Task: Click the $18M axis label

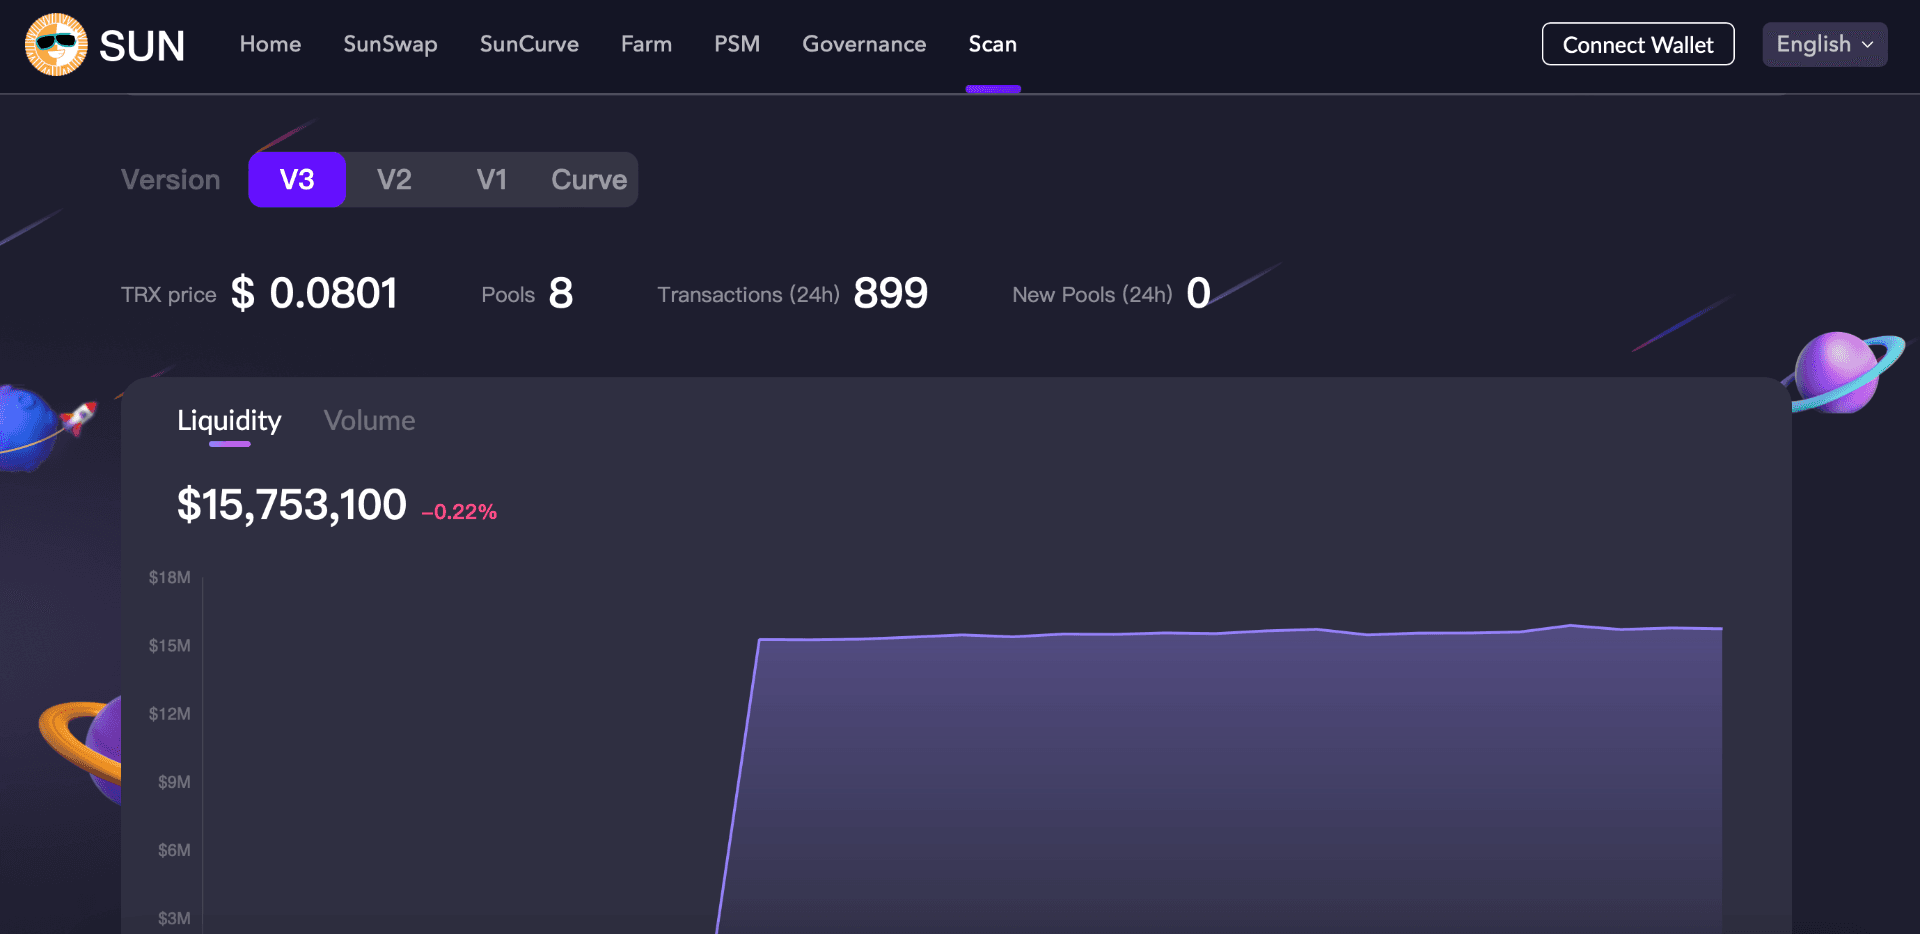Action: 169,577
